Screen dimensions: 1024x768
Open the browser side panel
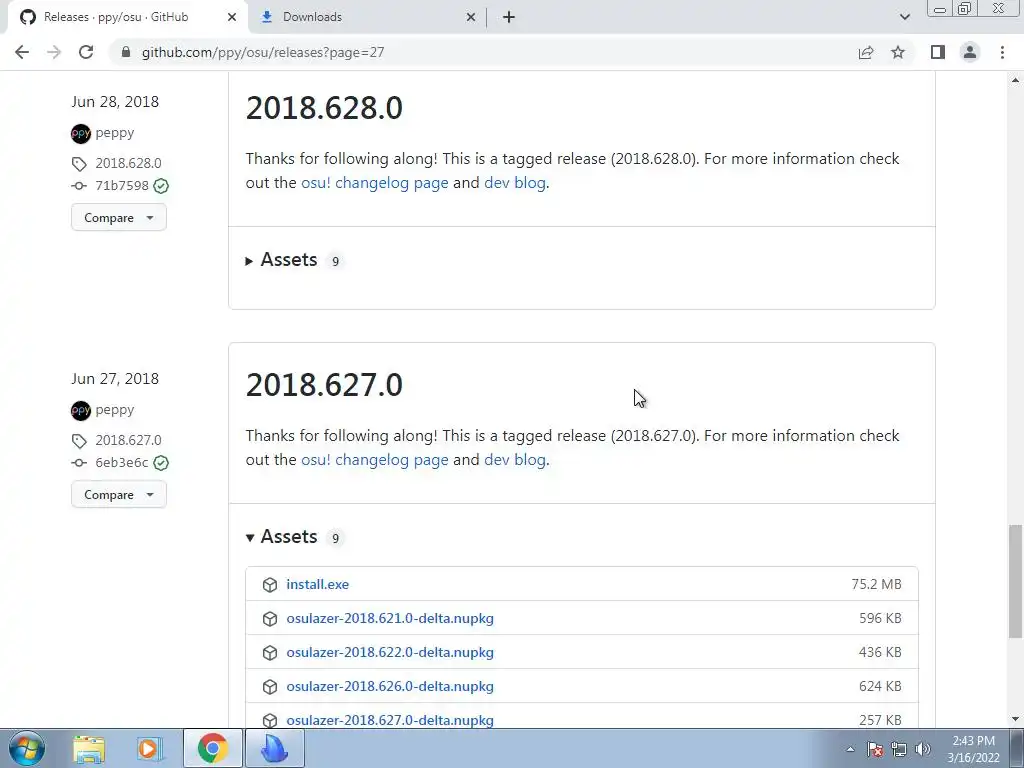point(938,52)
